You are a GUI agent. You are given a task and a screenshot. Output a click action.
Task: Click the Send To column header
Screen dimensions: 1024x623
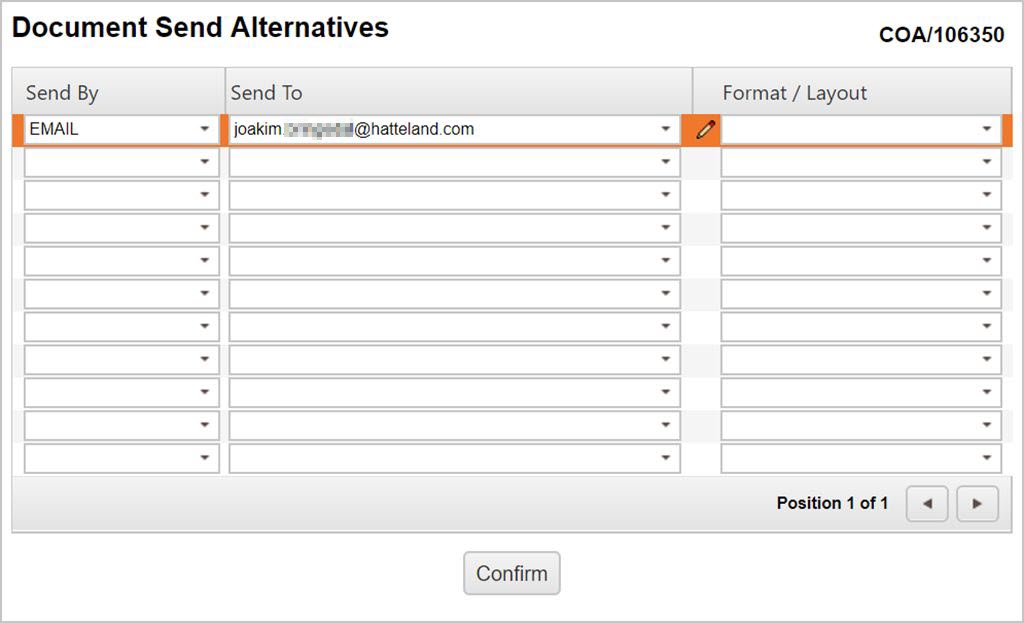pos(266,93)
